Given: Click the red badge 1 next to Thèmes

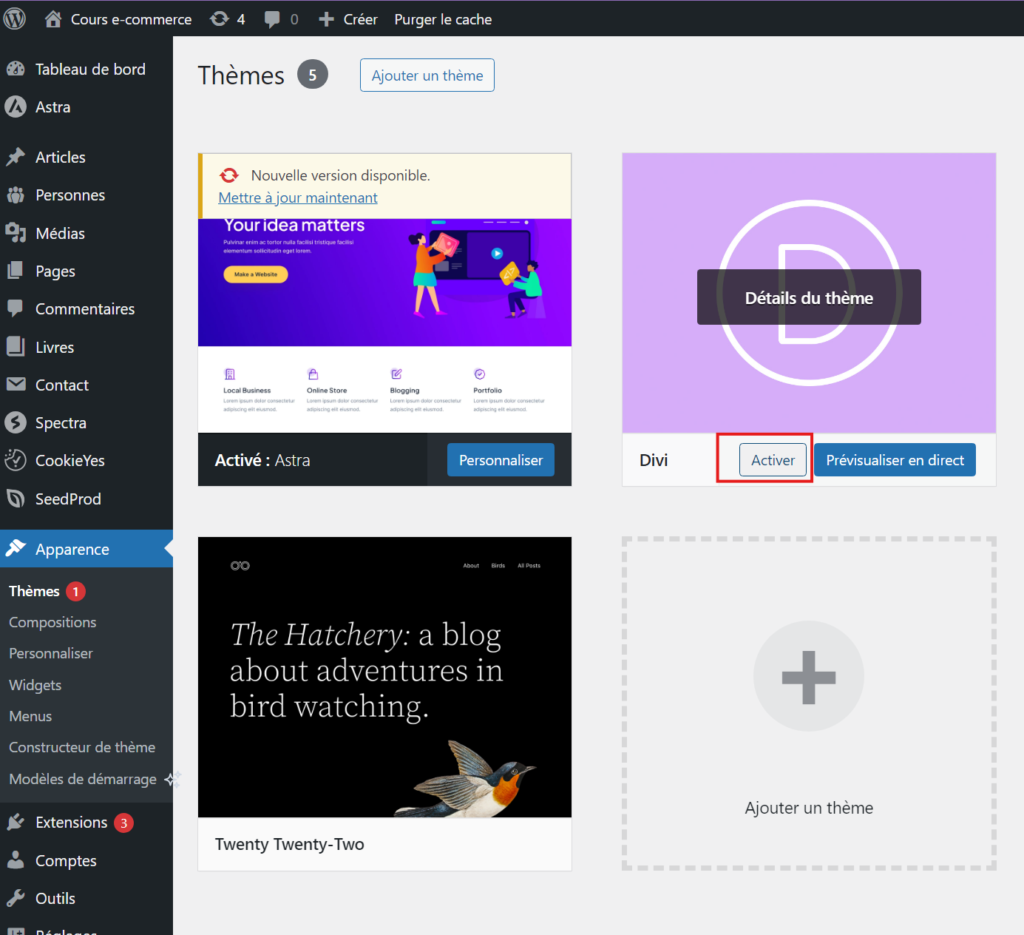Looking at the screenshot, I should pyautogui.click(x=76, y=592).
